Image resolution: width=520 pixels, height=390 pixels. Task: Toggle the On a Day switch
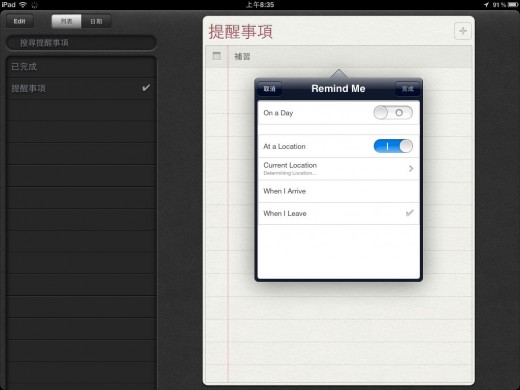pyautogui.click(x=393, y=113)
